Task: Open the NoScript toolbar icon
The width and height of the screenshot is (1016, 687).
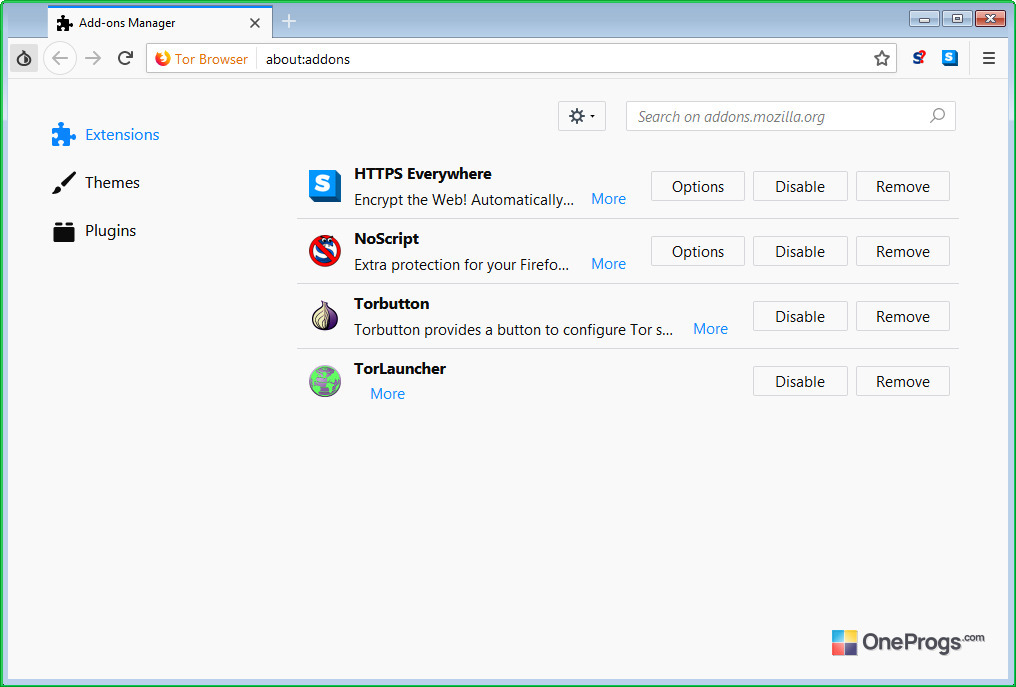Action: (919, 58)
